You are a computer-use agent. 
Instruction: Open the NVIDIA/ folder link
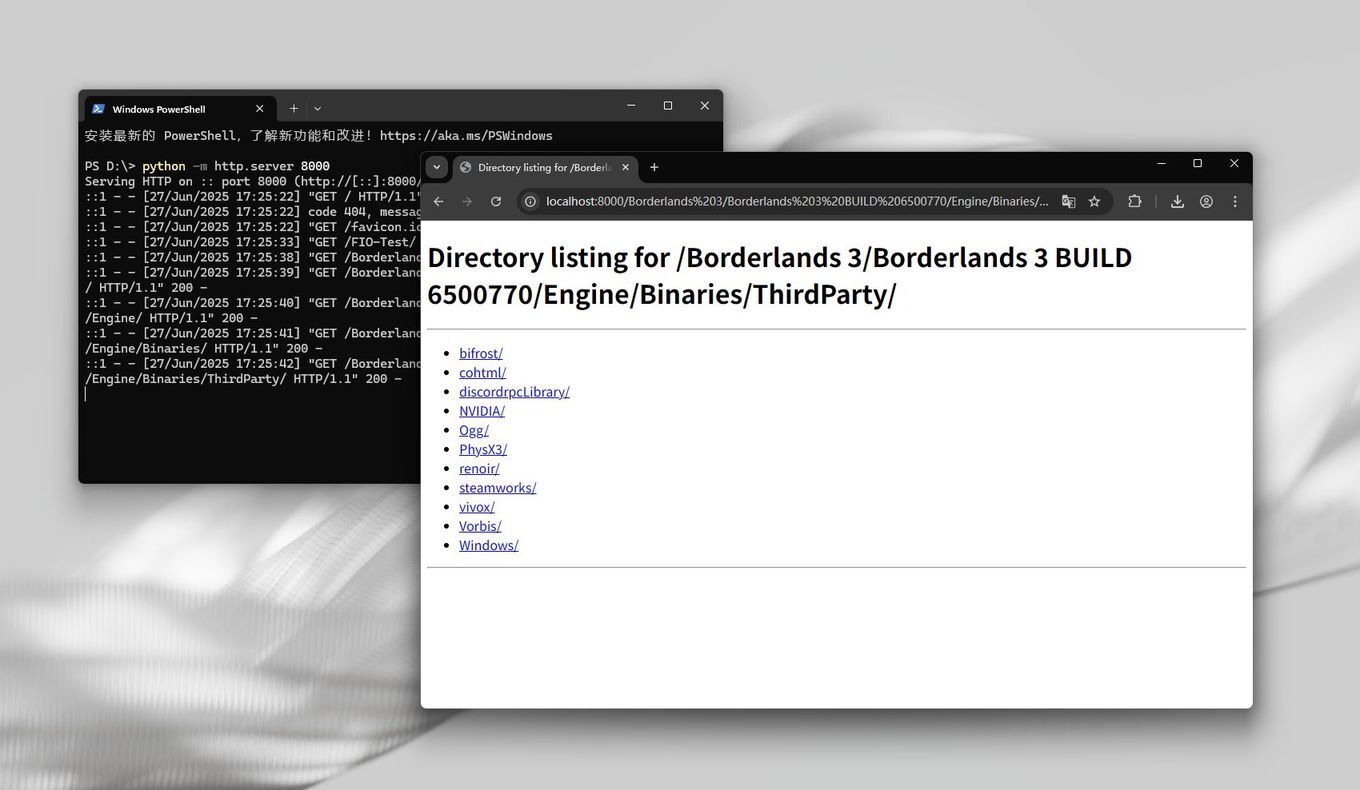click(482, 410)
